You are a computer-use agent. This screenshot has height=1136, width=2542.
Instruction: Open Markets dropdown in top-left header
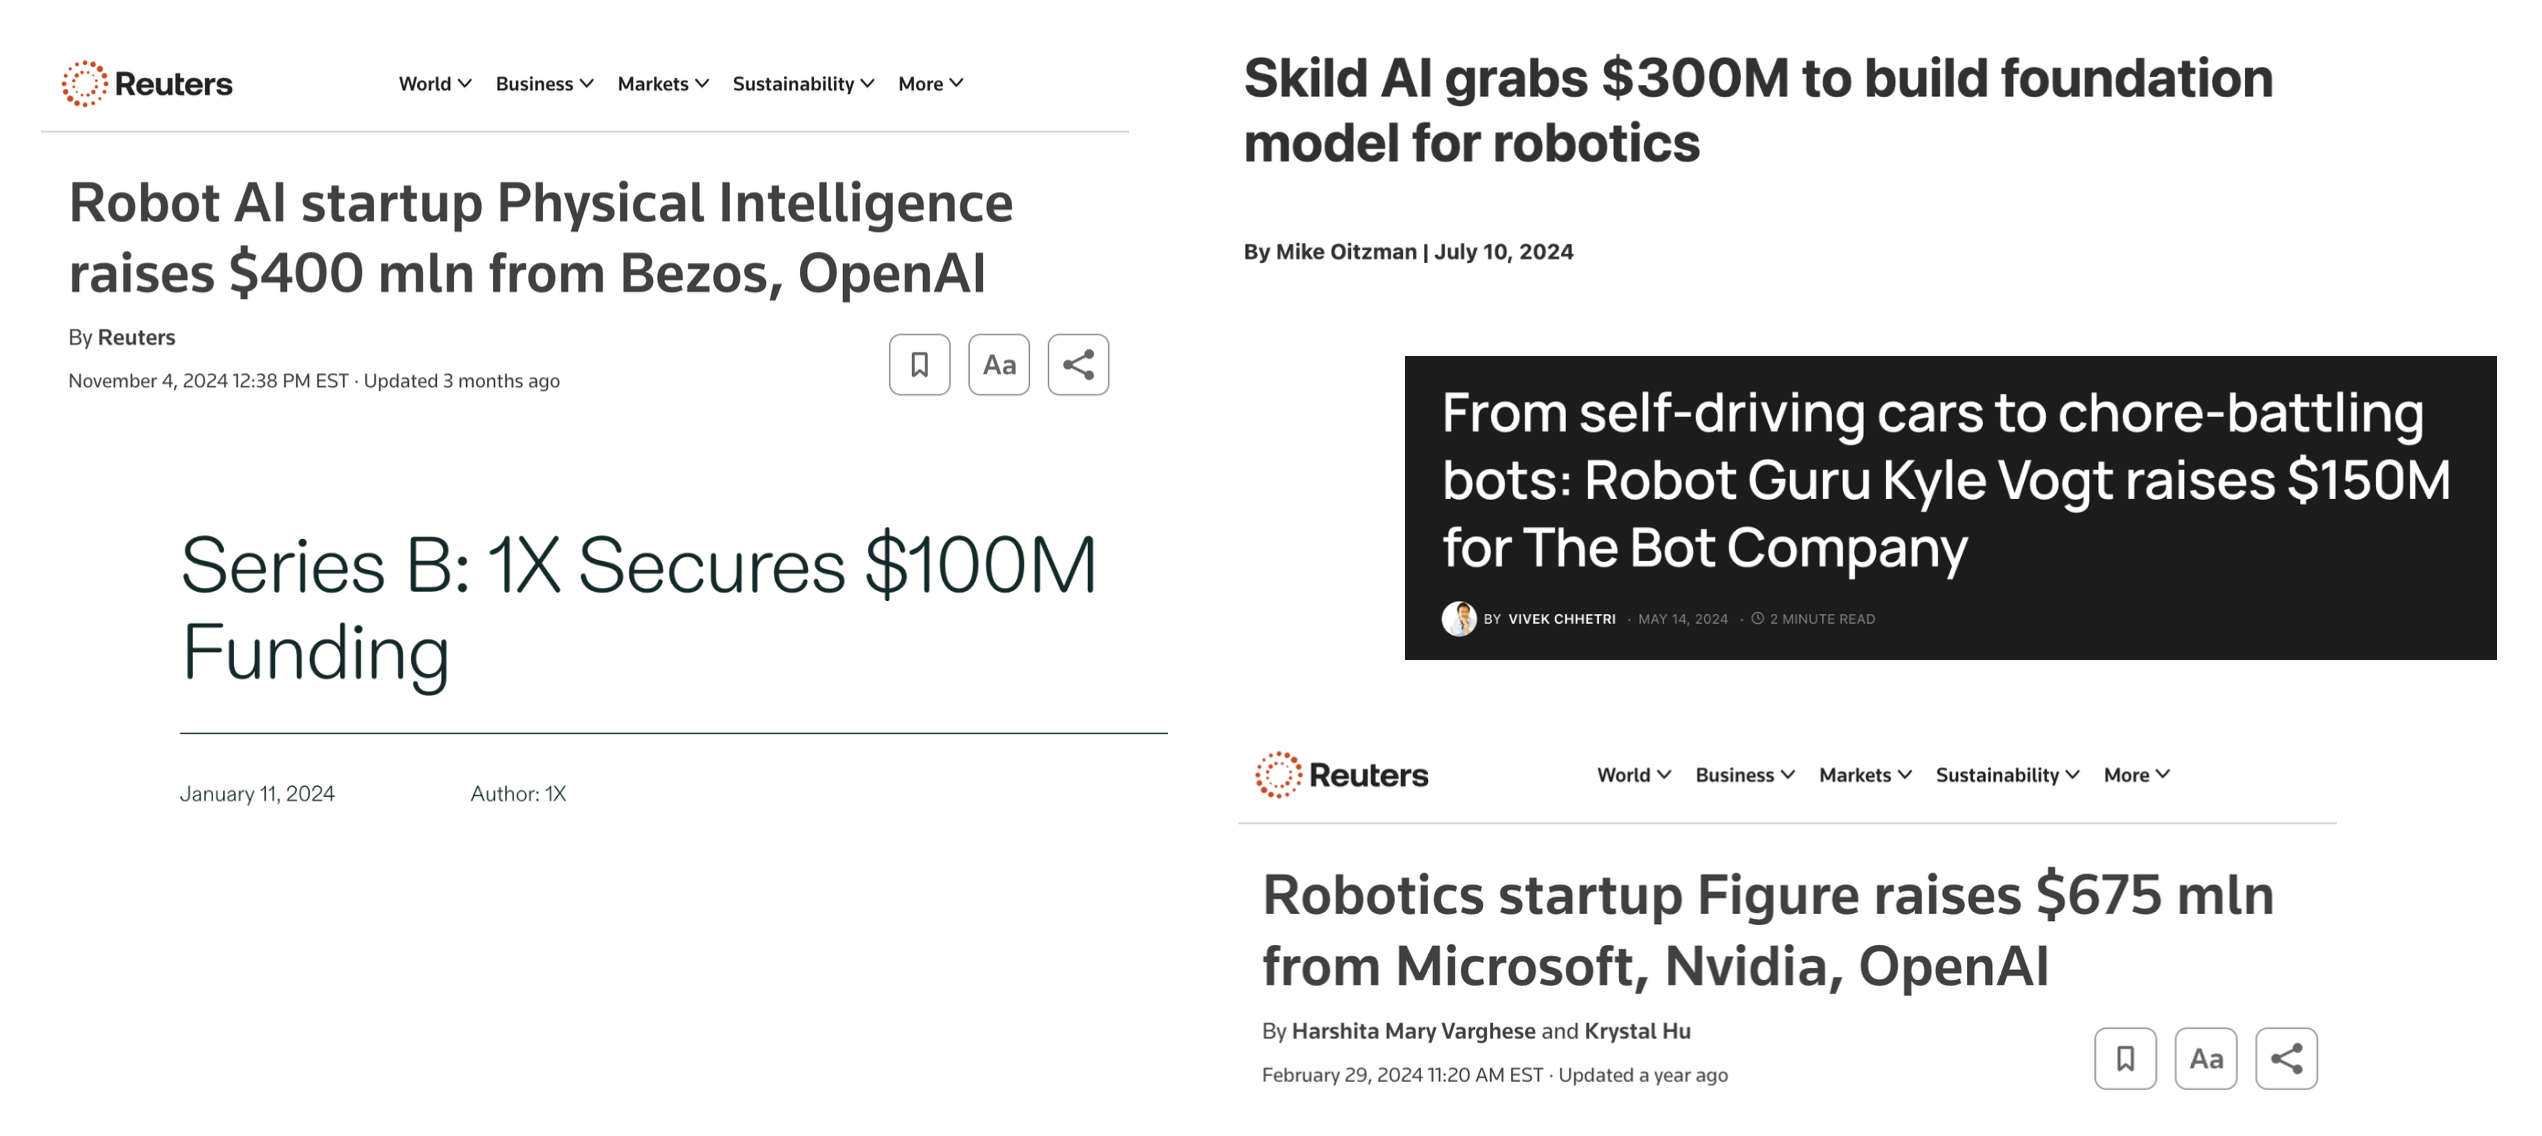point(663,84)
